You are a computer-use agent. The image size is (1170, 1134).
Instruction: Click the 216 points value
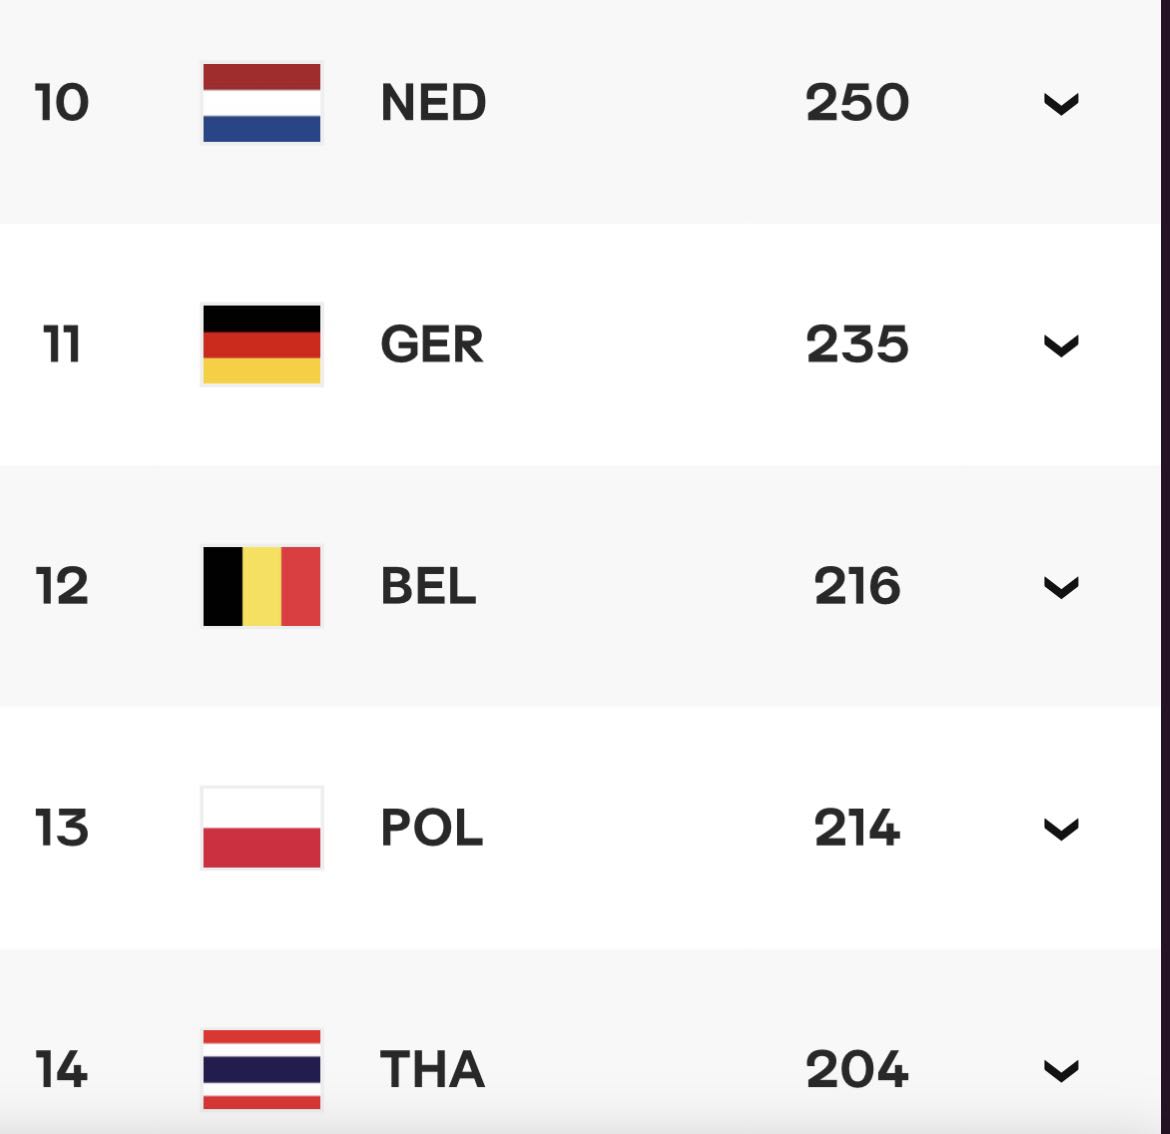coord(857,586)
